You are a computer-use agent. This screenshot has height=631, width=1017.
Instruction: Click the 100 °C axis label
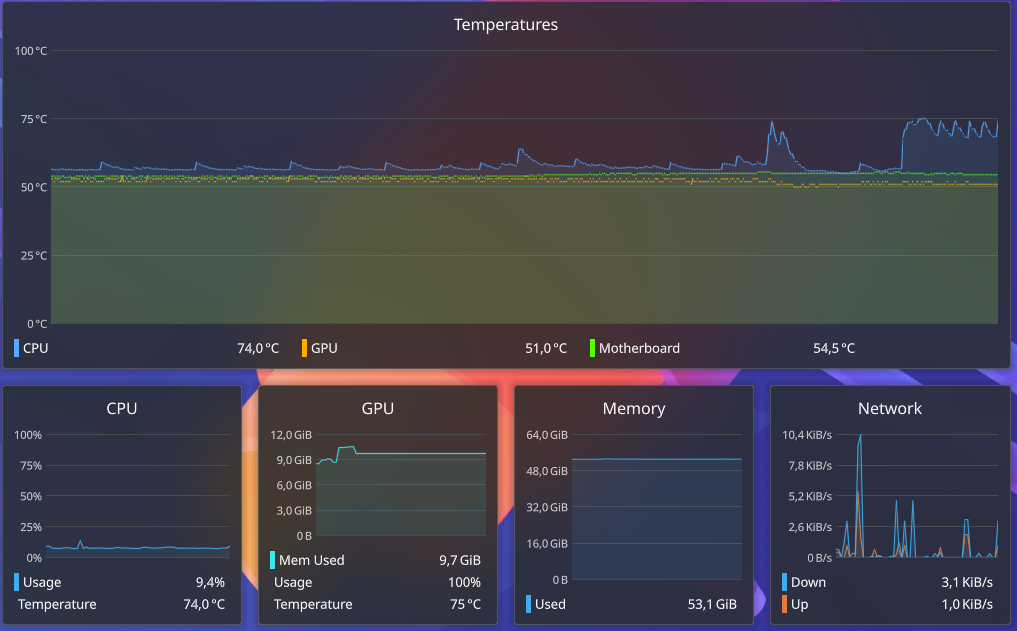coord(31,51)
